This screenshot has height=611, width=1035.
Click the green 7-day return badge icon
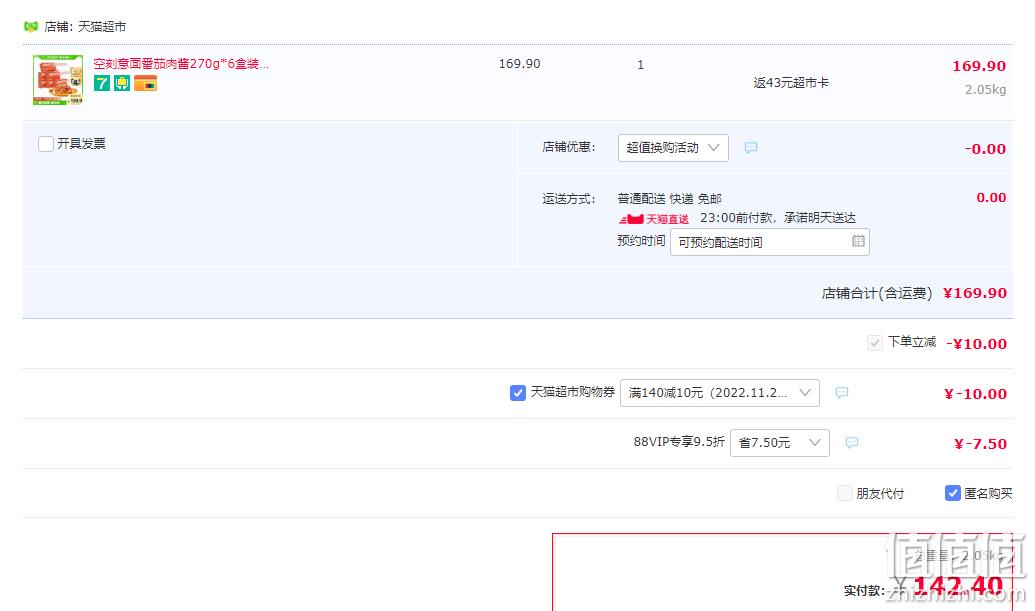102,83
